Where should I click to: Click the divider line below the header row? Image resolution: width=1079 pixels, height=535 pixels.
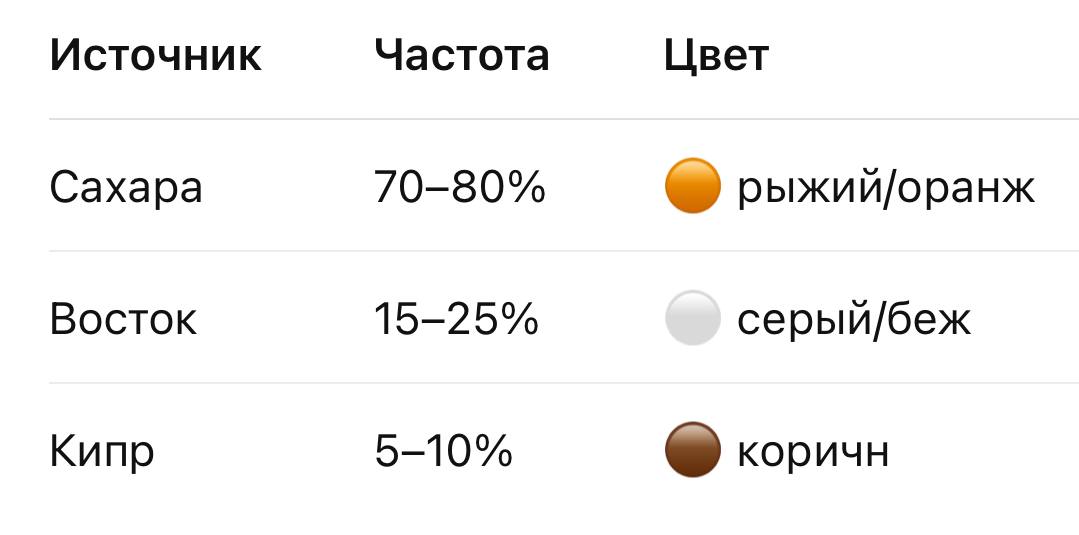coord(560,119)
